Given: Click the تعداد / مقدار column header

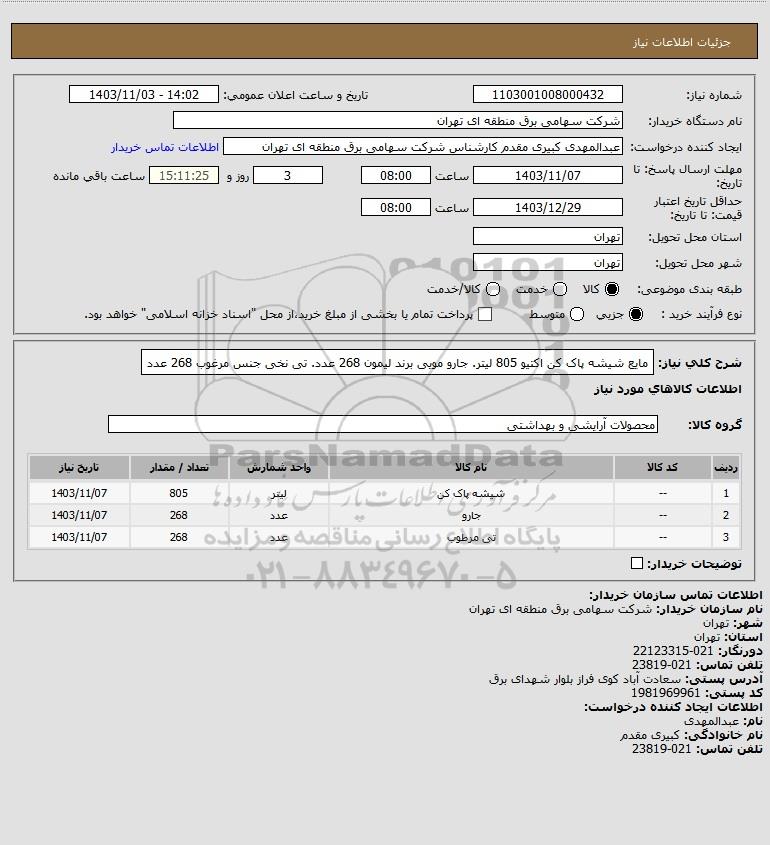Looking at the screenshot, I should click(x=179, y=467).
